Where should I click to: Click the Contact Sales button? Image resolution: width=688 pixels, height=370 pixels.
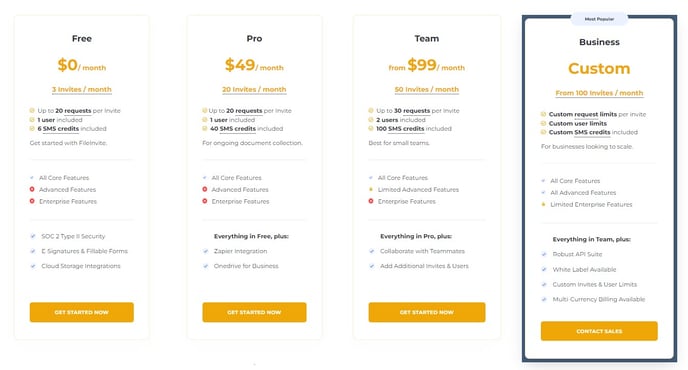[599, 331]
